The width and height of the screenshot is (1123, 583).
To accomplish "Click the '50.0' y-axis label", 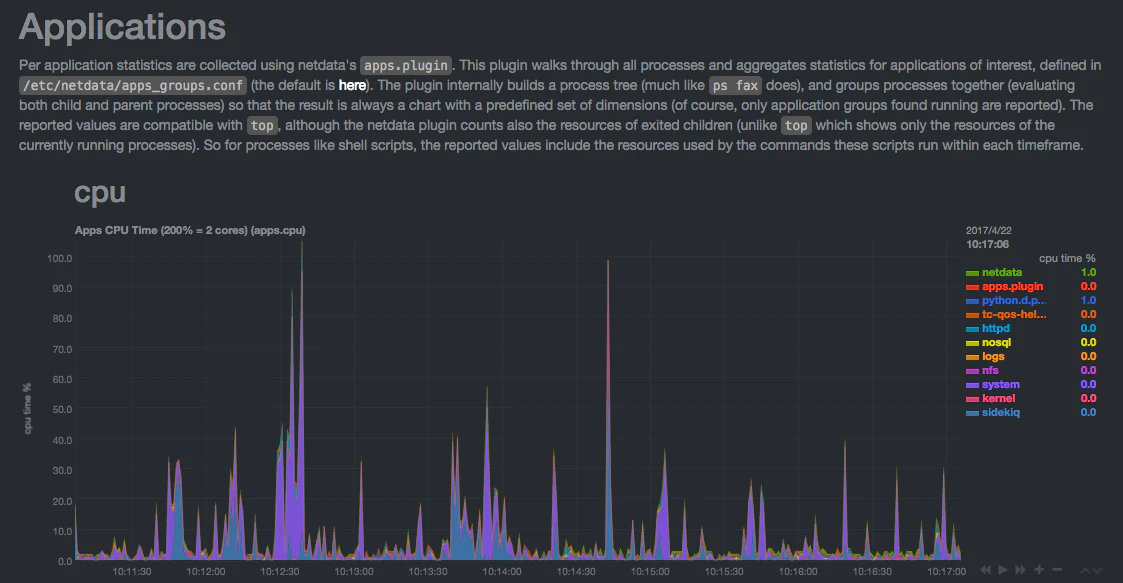I will click(62, 410).
